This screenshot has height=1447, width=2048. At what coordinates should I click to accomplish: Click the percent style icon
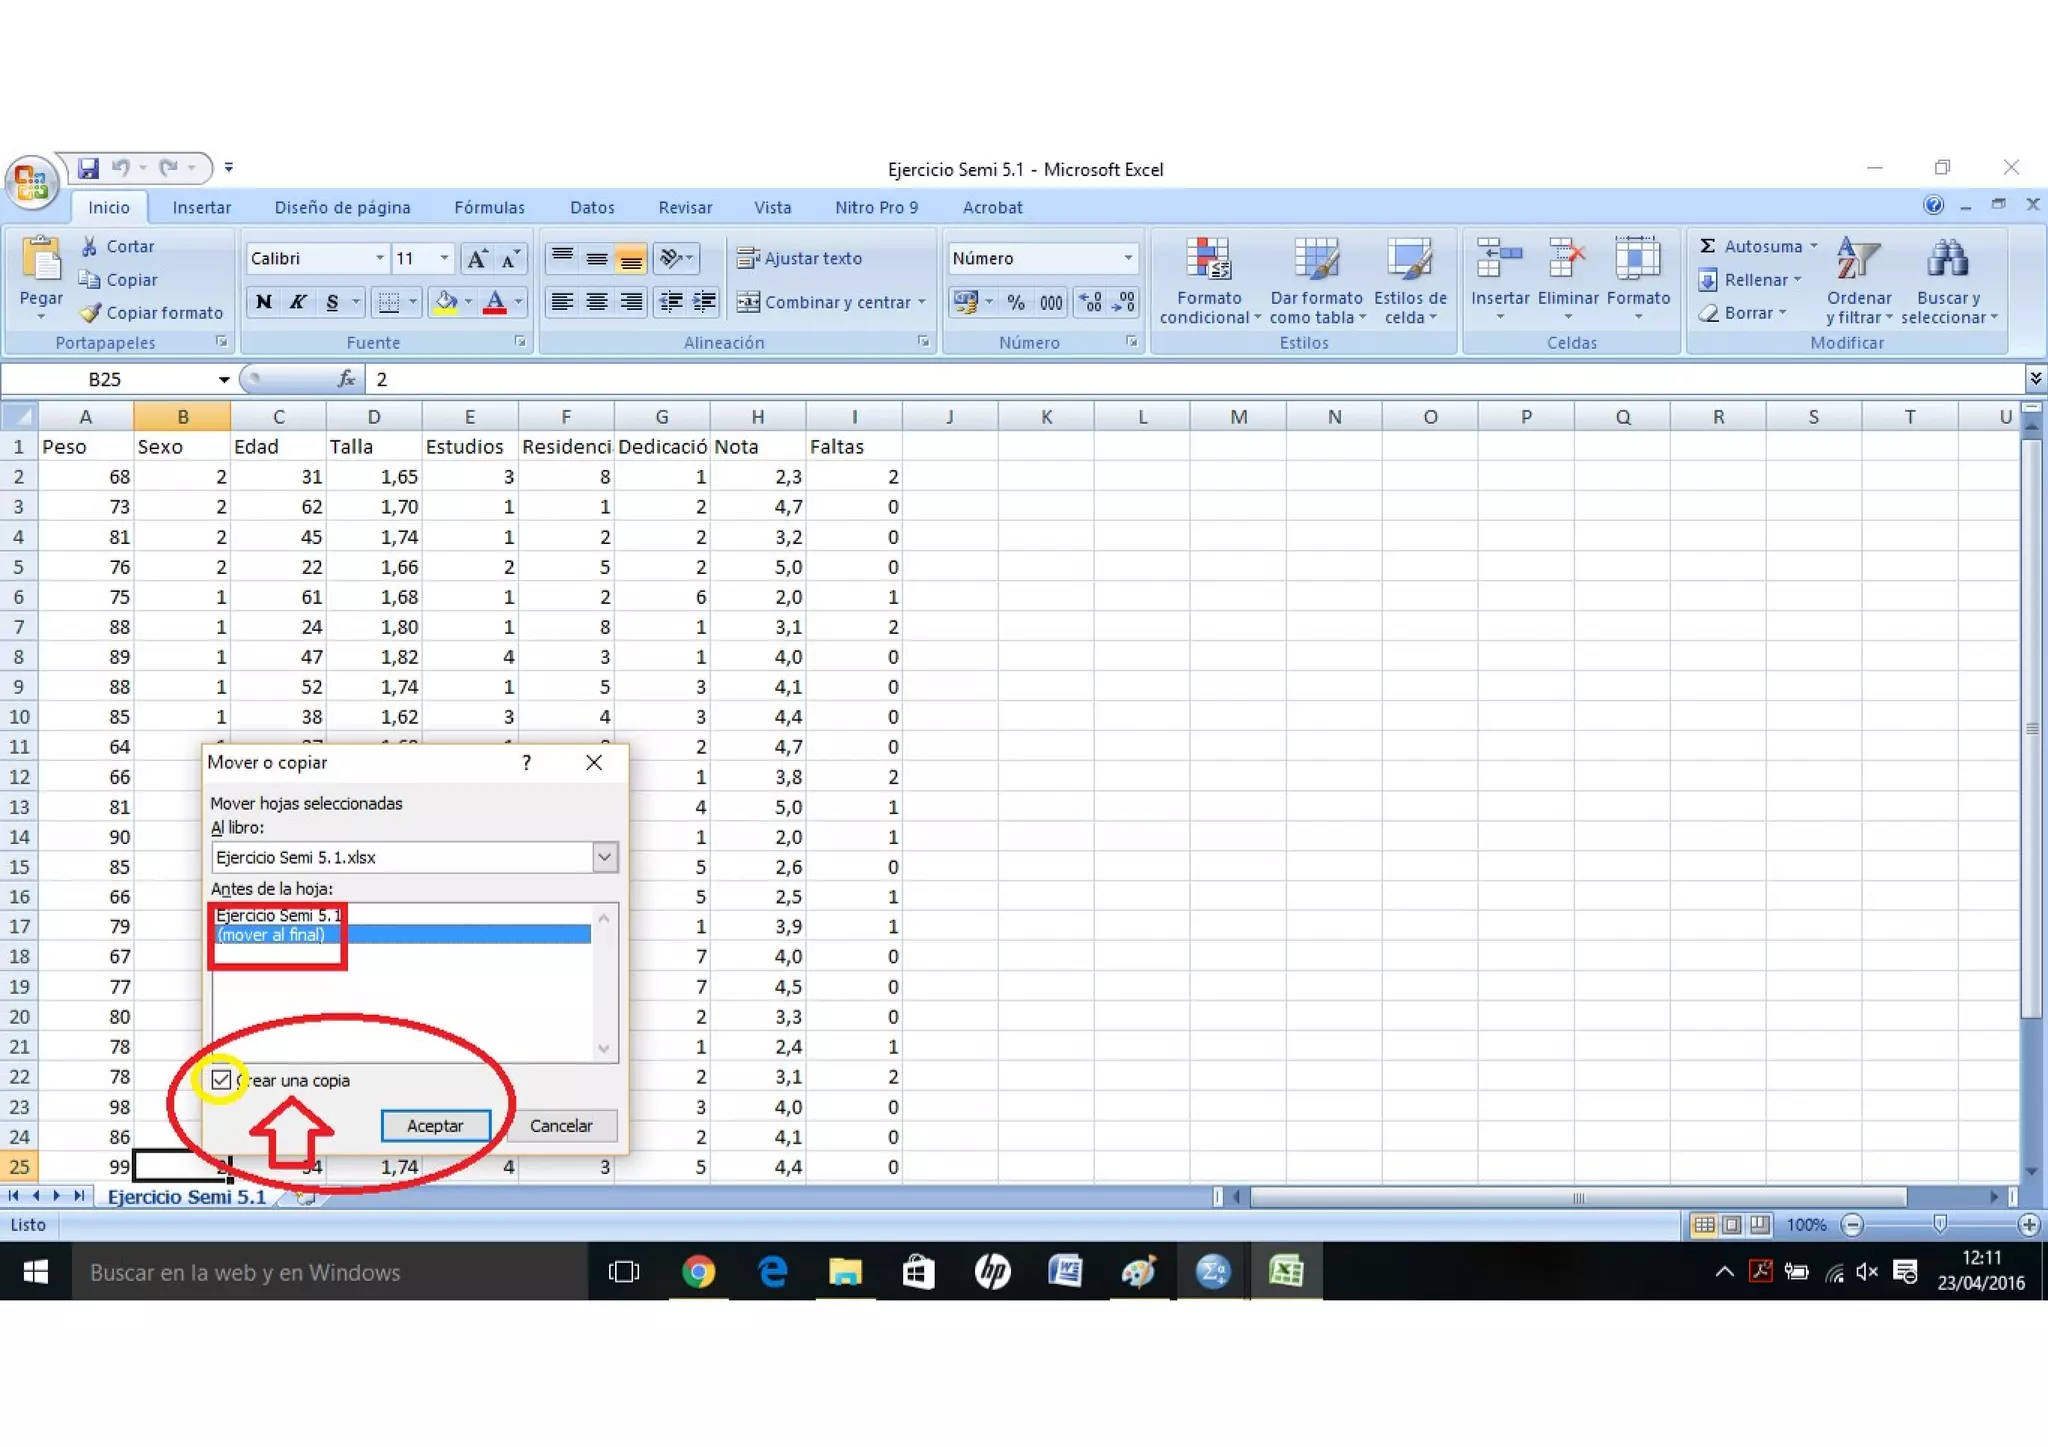[x=1016, y=302]
